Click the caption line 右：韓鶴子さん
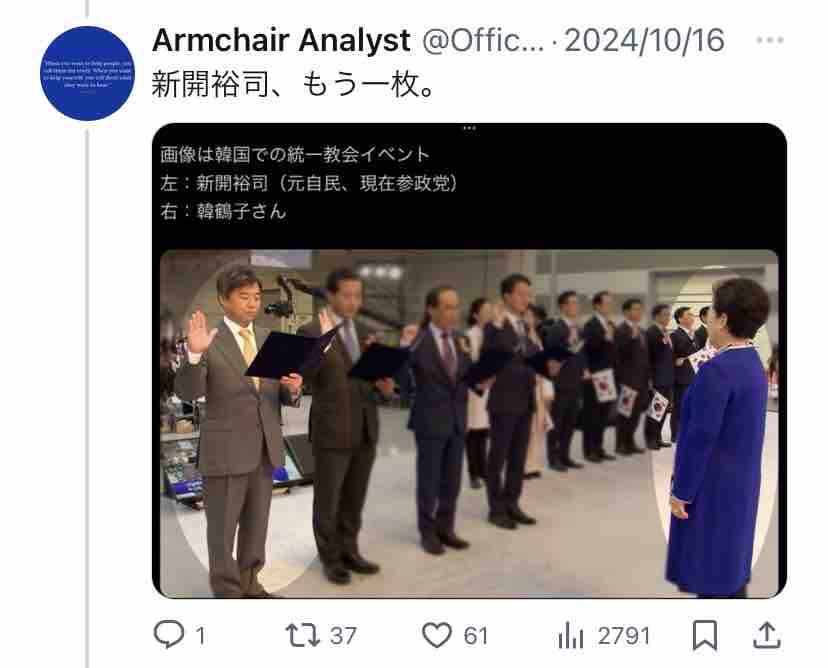This screenshot has height=668, width=828. pos(223,212)
